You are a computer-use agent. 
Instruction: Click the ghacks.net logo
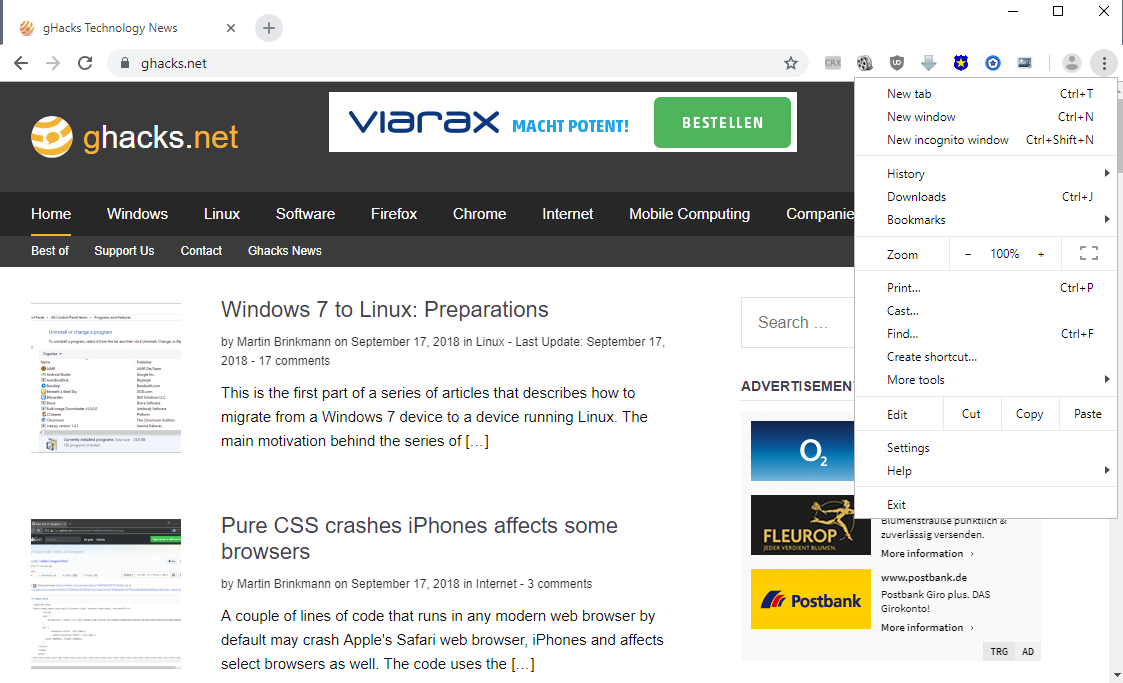click(x=135, y=137)
